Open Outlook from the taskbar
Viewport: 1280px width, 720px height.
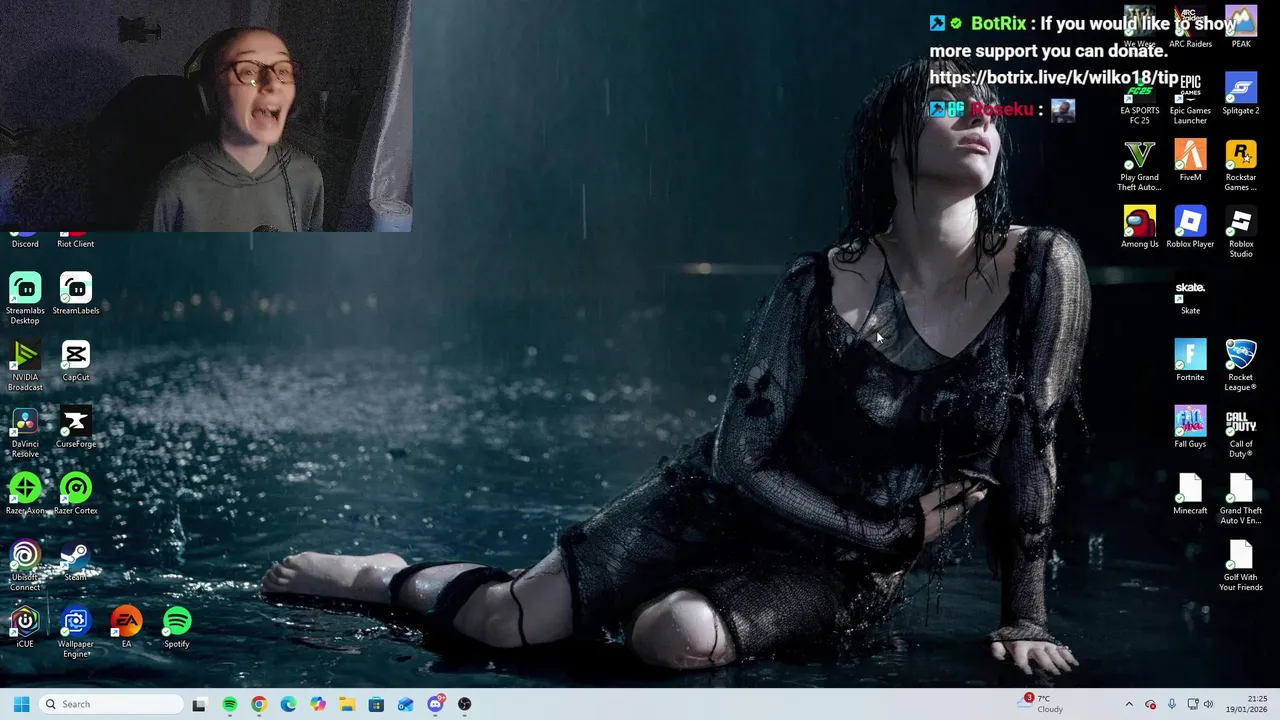coord(406,704)
